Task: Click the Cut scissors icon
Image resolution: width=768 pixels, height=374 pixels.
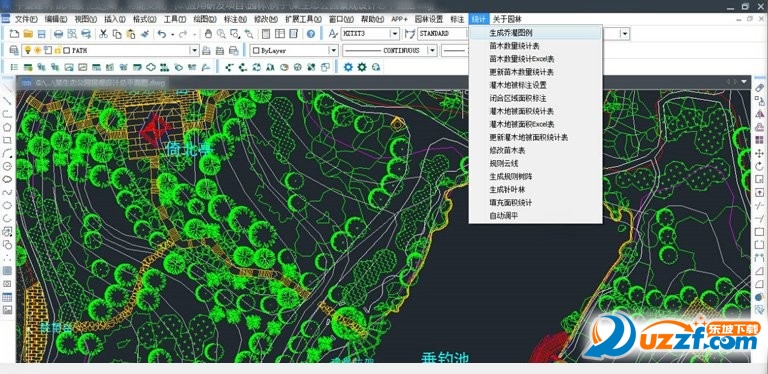Action: pyautogui.click(x=103, y=34)
